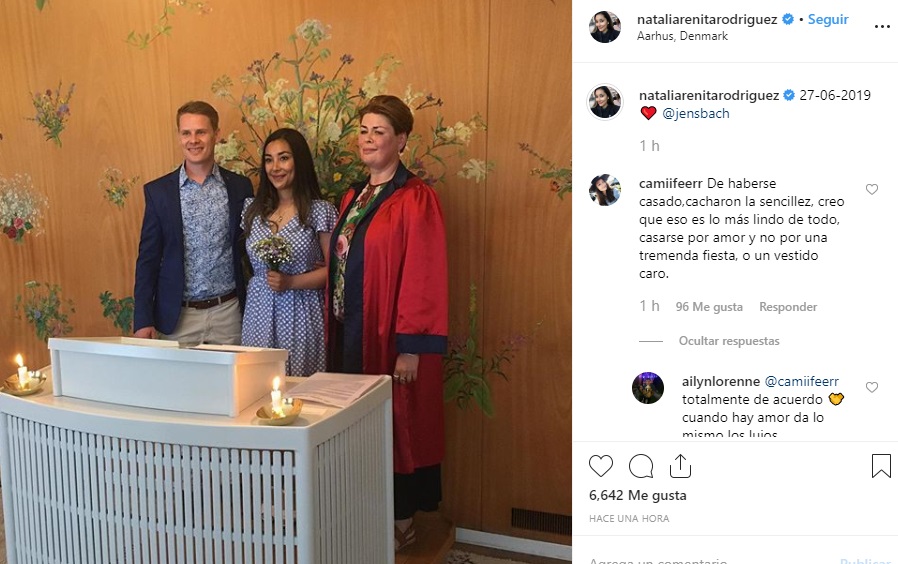Like camiifeerr's comment heart

[872, 190]
